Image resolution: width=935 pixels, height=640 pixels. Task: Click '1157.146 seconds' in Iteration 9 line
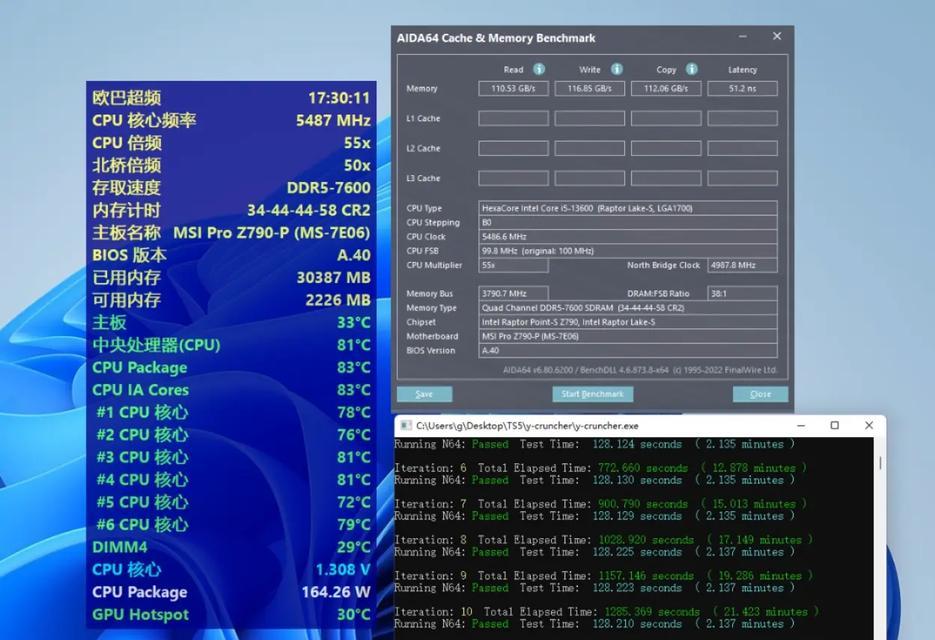click(x=646, y=576)
